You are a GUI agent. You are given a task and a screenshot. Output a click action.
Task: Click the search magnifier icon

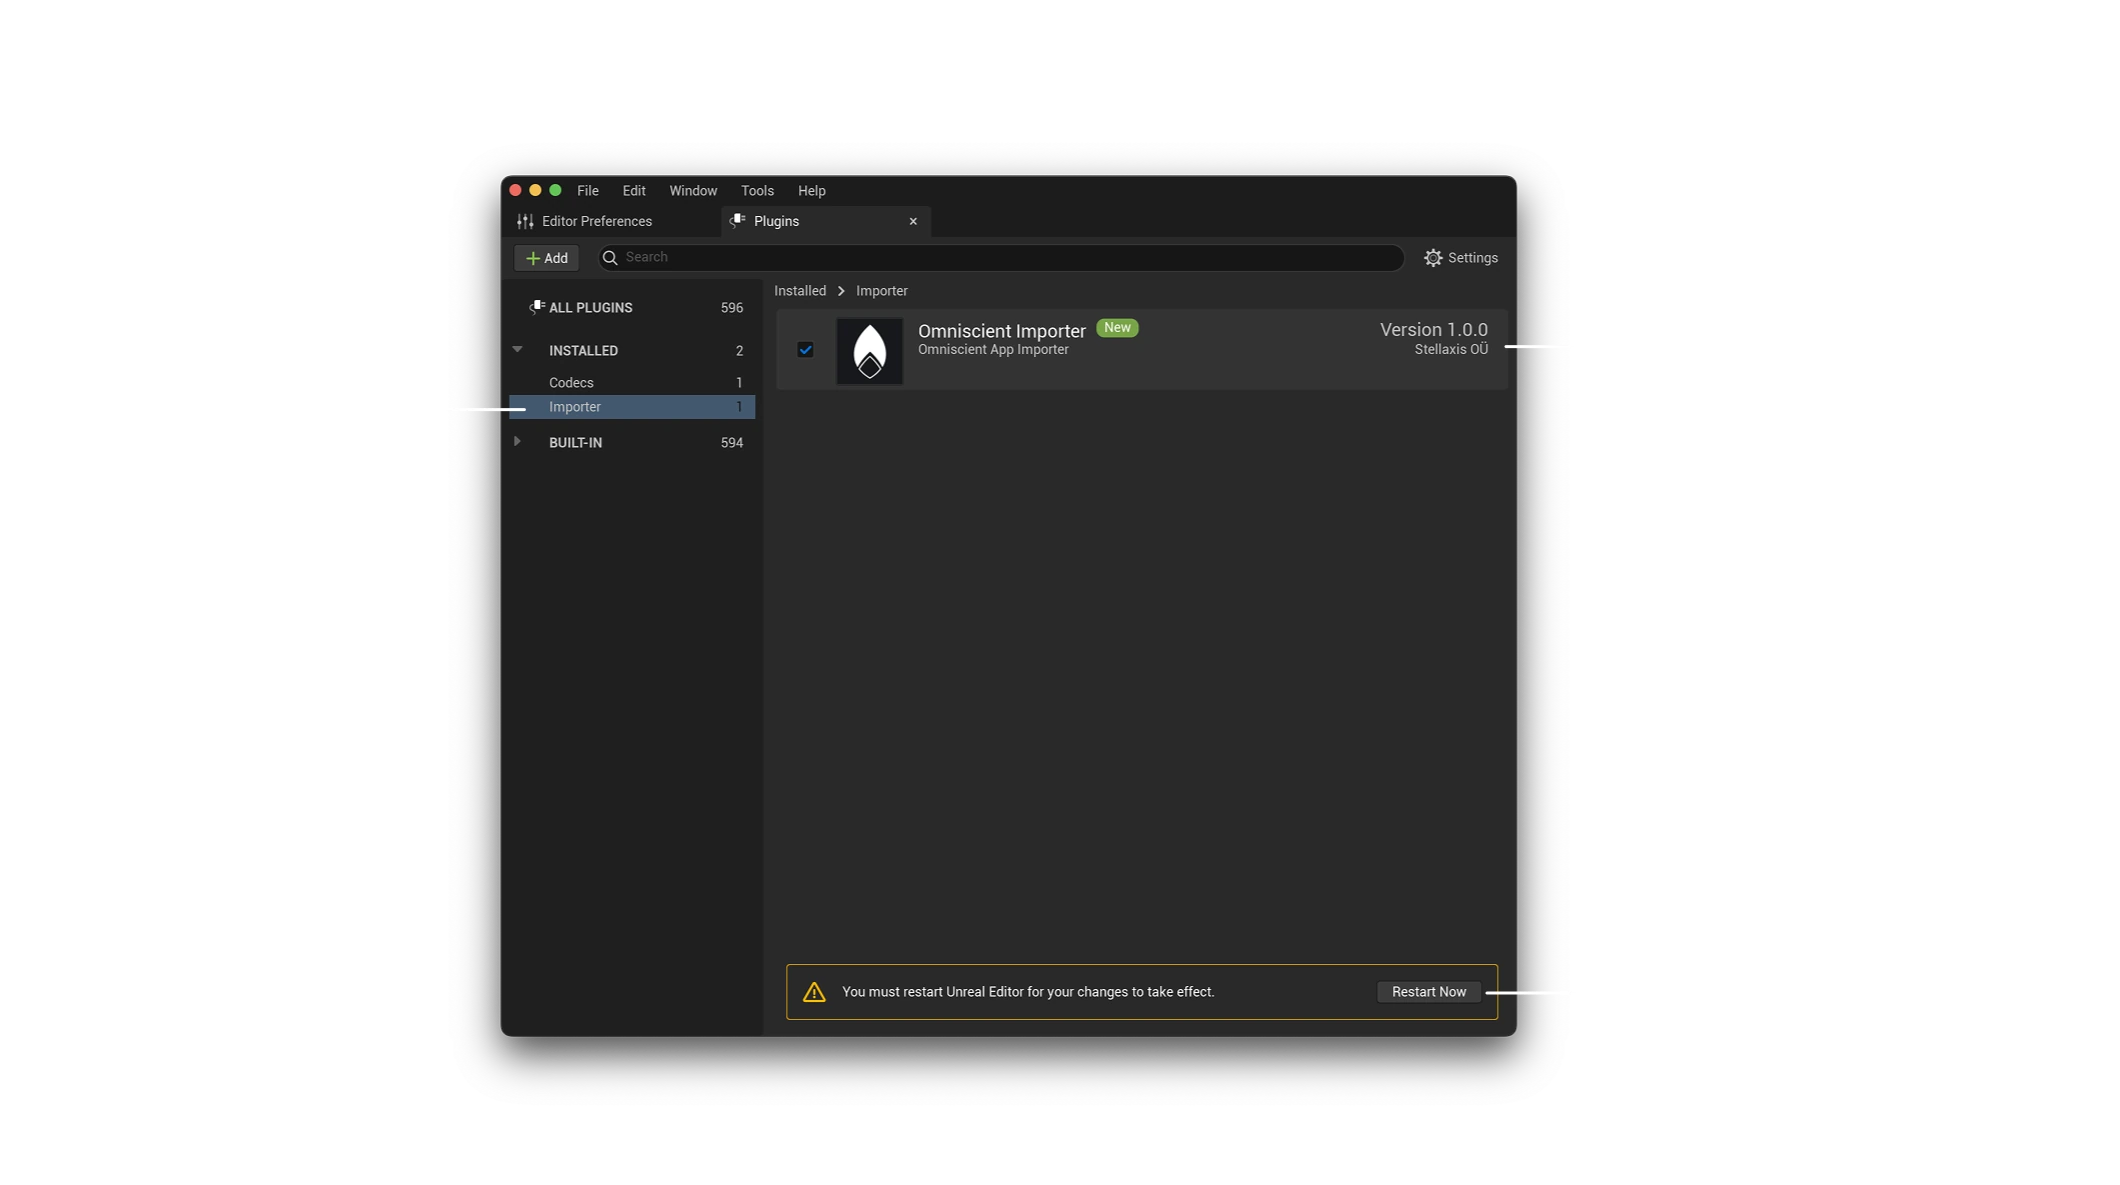(x=610, y=258)
